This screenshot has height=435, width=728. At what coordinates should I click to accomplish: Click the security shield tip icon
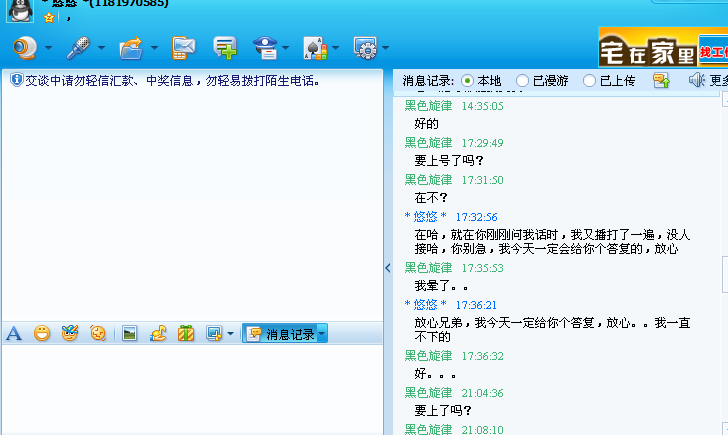[16, 80]
